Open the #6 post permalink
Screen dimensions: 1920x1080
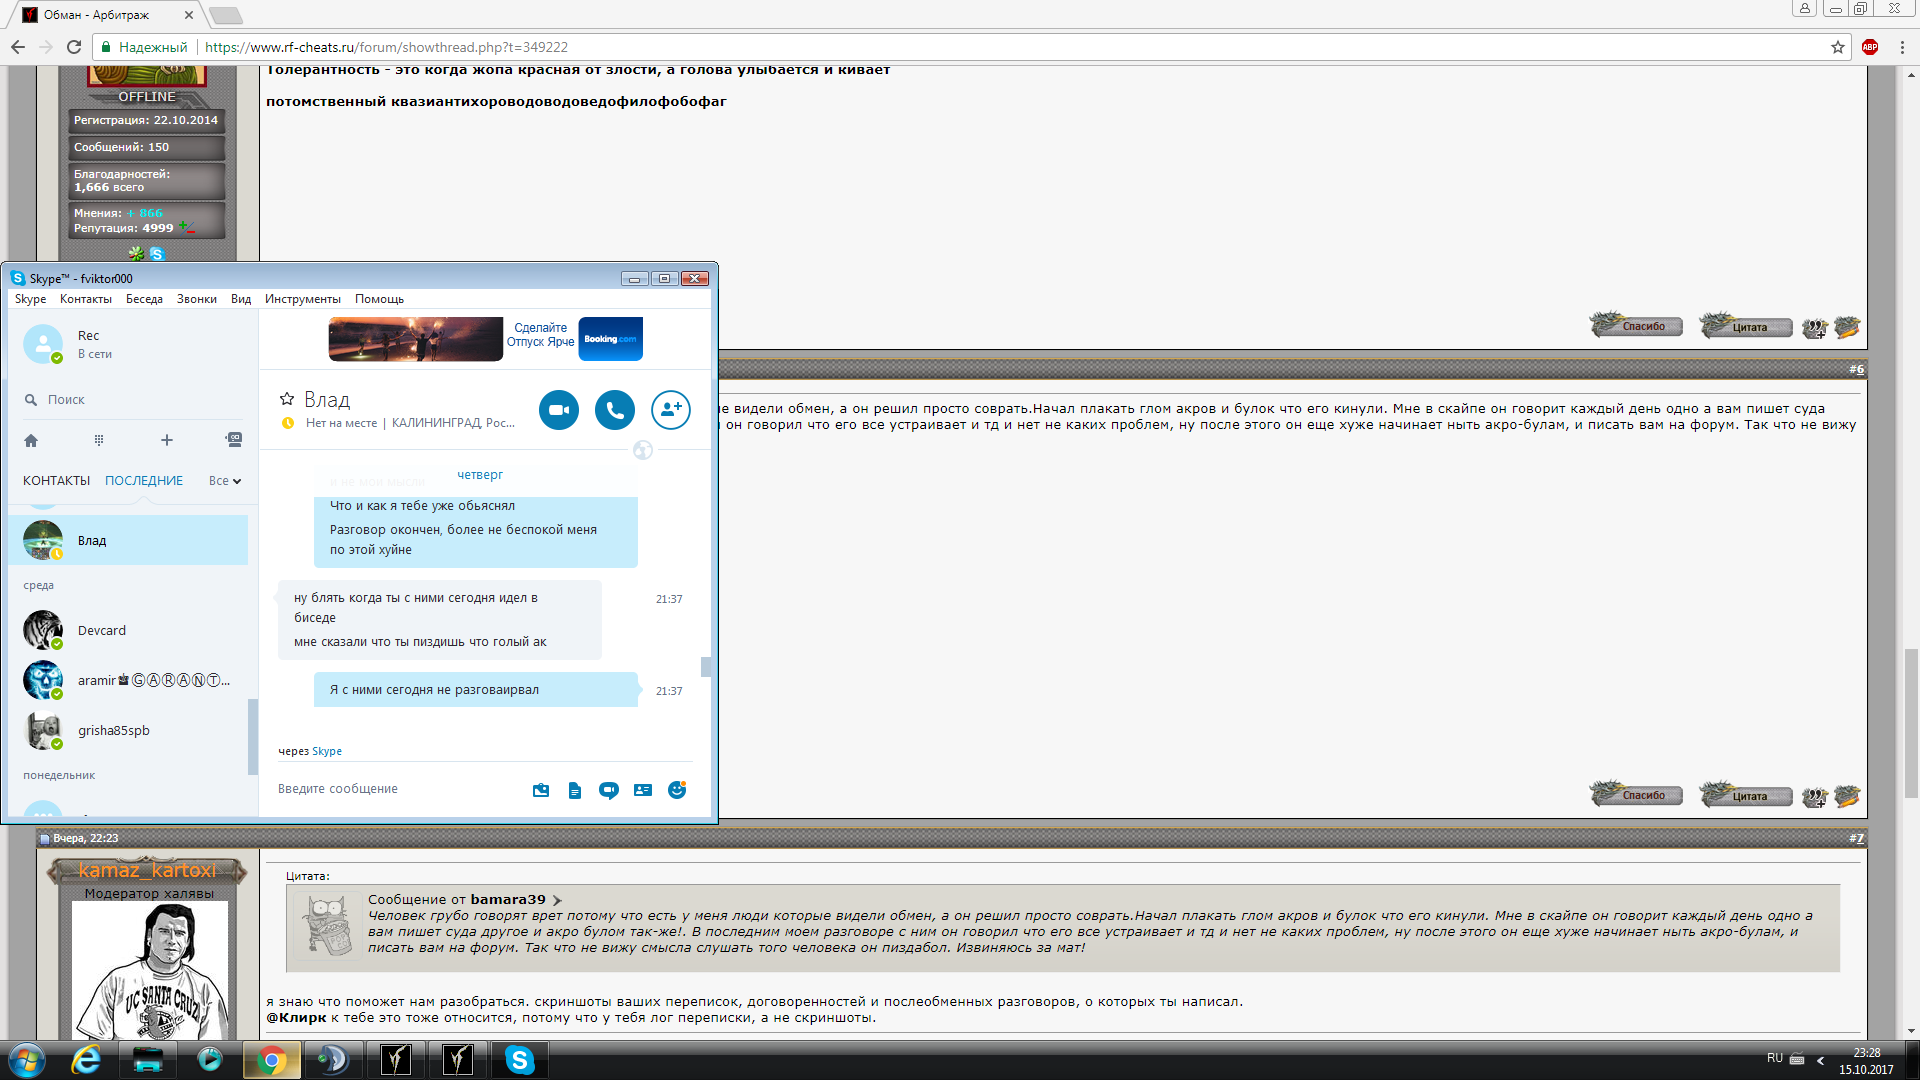pos(1856,369)
